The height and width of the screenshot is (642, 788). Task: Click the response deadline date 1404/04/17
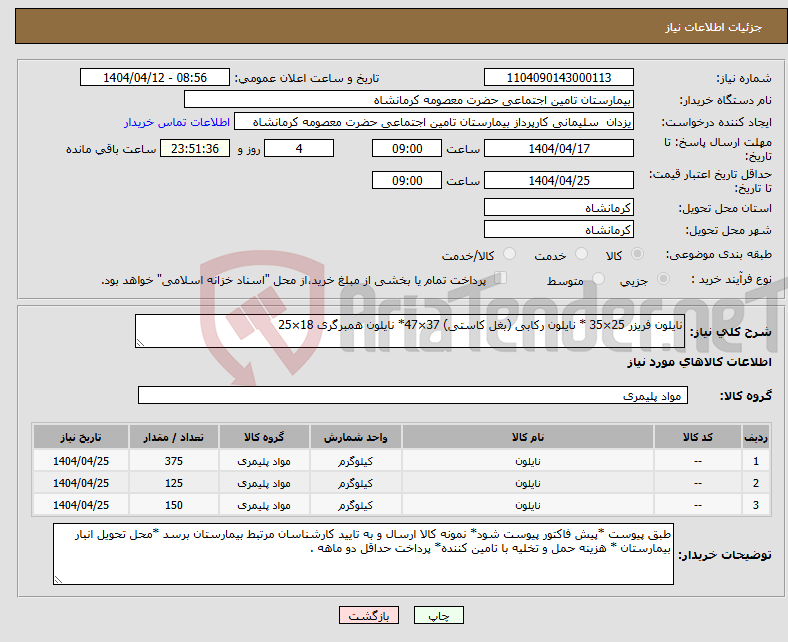coord(559,148)
